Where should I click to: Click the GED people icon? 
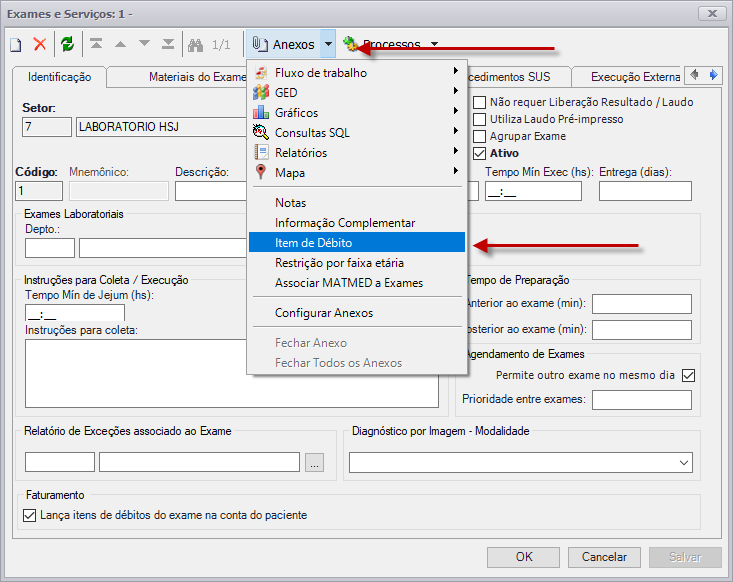point(261,93)
